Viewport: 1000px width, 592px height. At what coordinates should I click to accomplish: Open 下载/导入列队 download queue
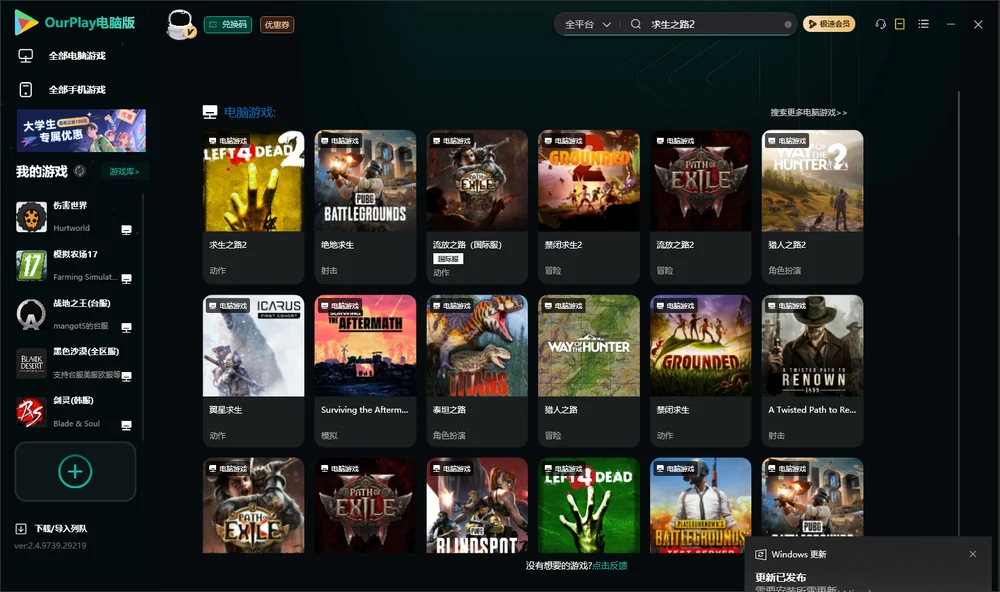tap(52, 528)
